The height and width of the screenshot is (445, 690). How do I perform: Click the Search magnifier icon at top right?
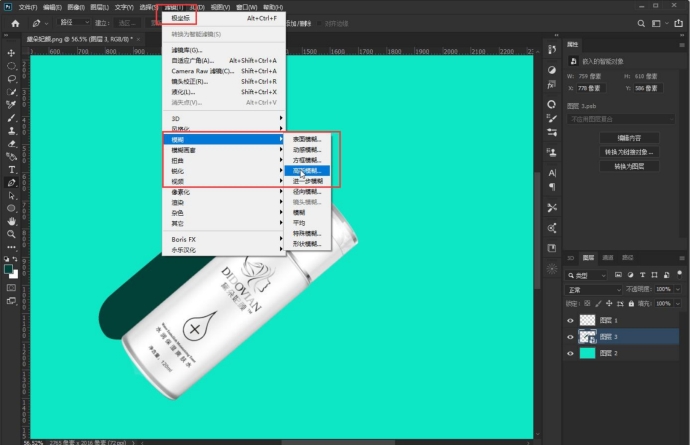pyautogui.click(x=641, y=23)
